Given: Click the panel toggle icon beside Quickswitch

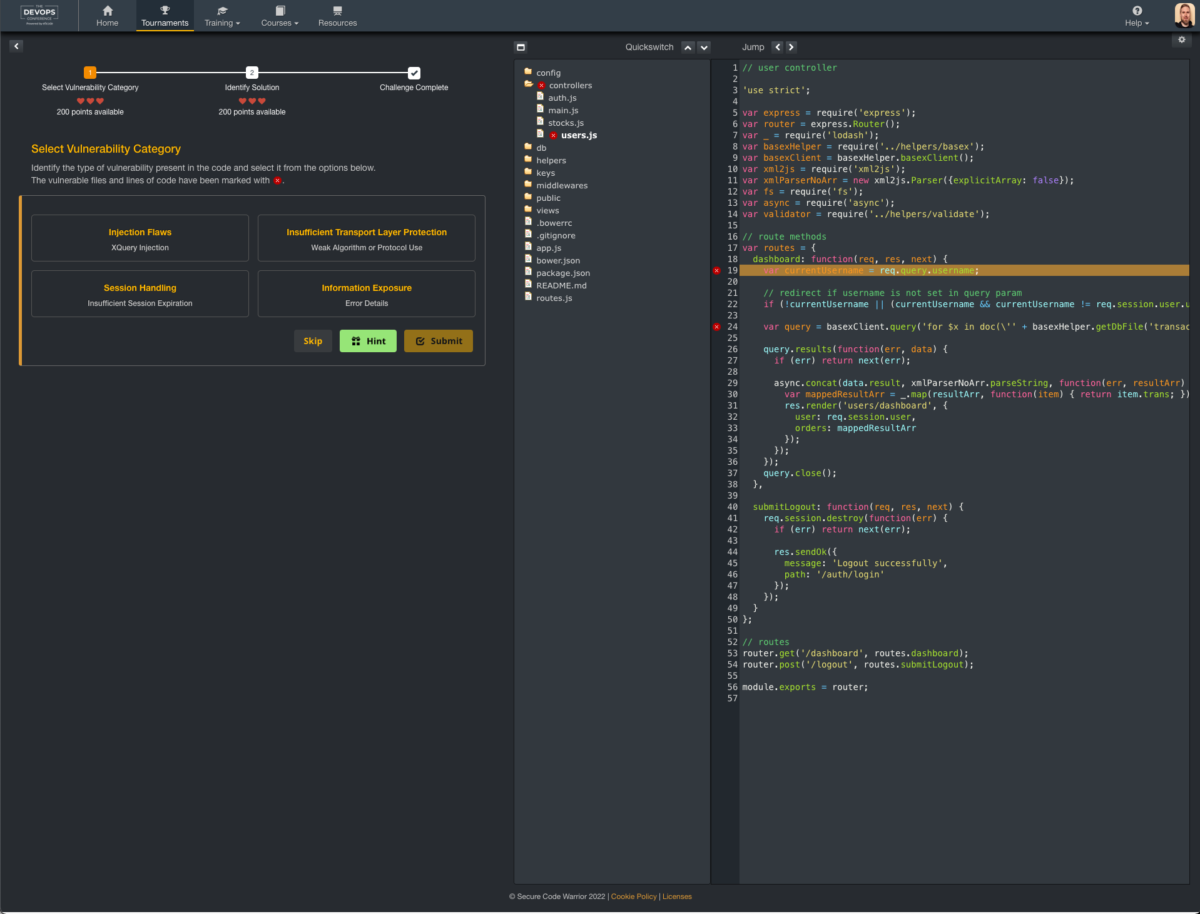Looking at the screenshot, I should coord(520,46).
